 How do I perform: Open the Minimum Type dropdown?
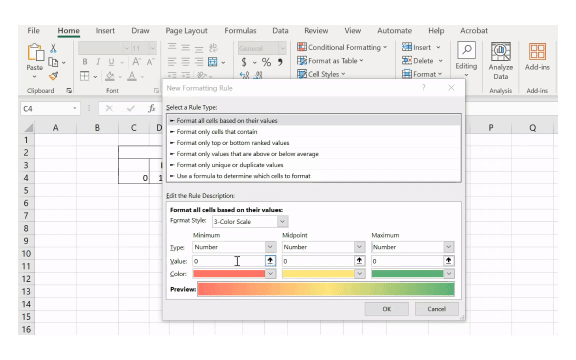(x=270, y=247)
